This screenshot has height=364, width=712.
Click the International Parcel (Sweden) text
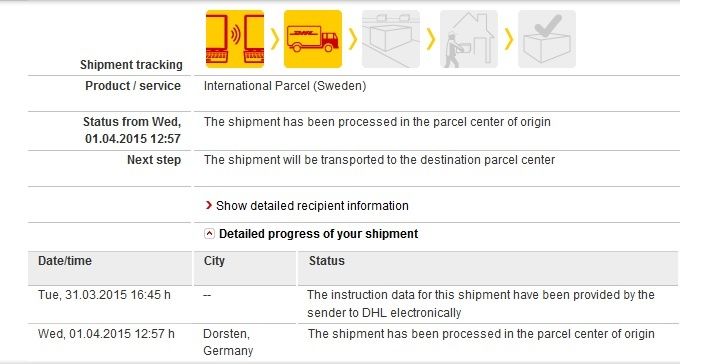pos(285,86)
